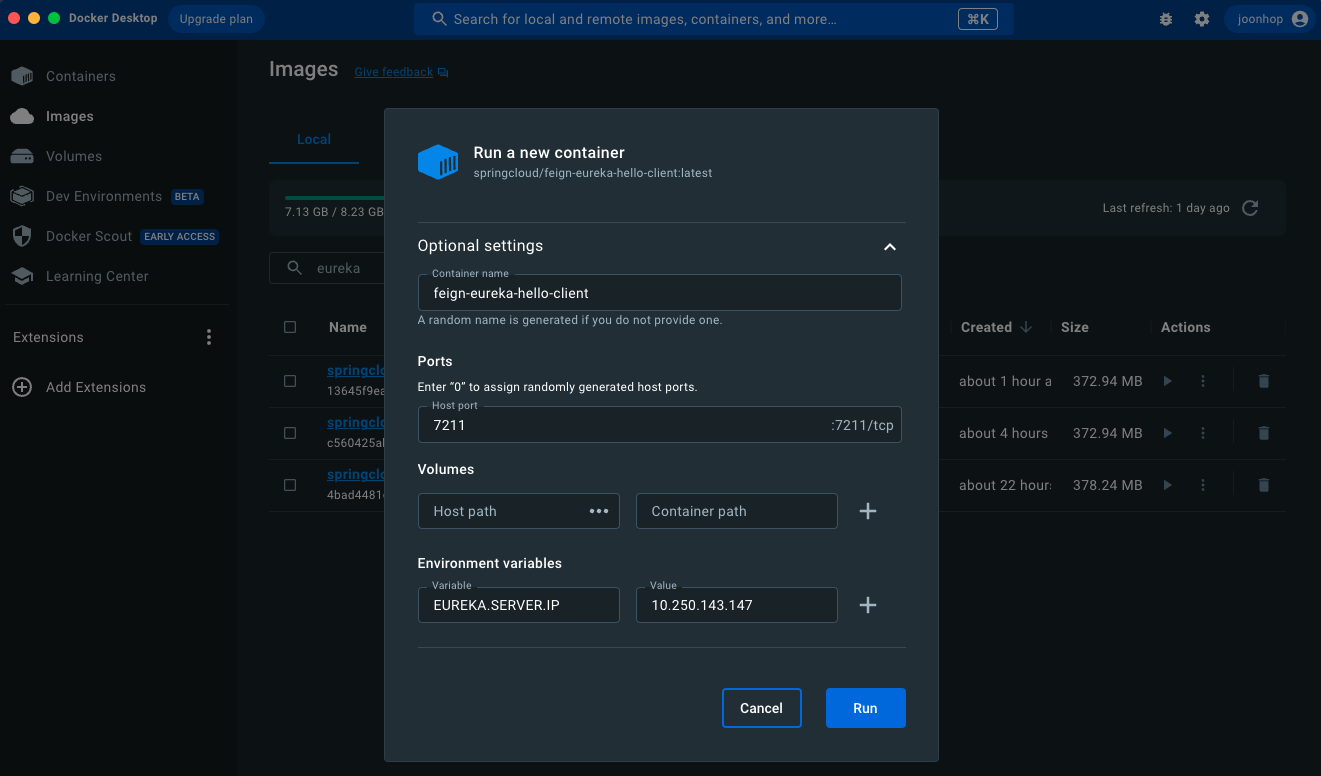Screen dimensions: 1321x776
Task: Click the Dev Environments cube icon
Action: coord(22,196)
